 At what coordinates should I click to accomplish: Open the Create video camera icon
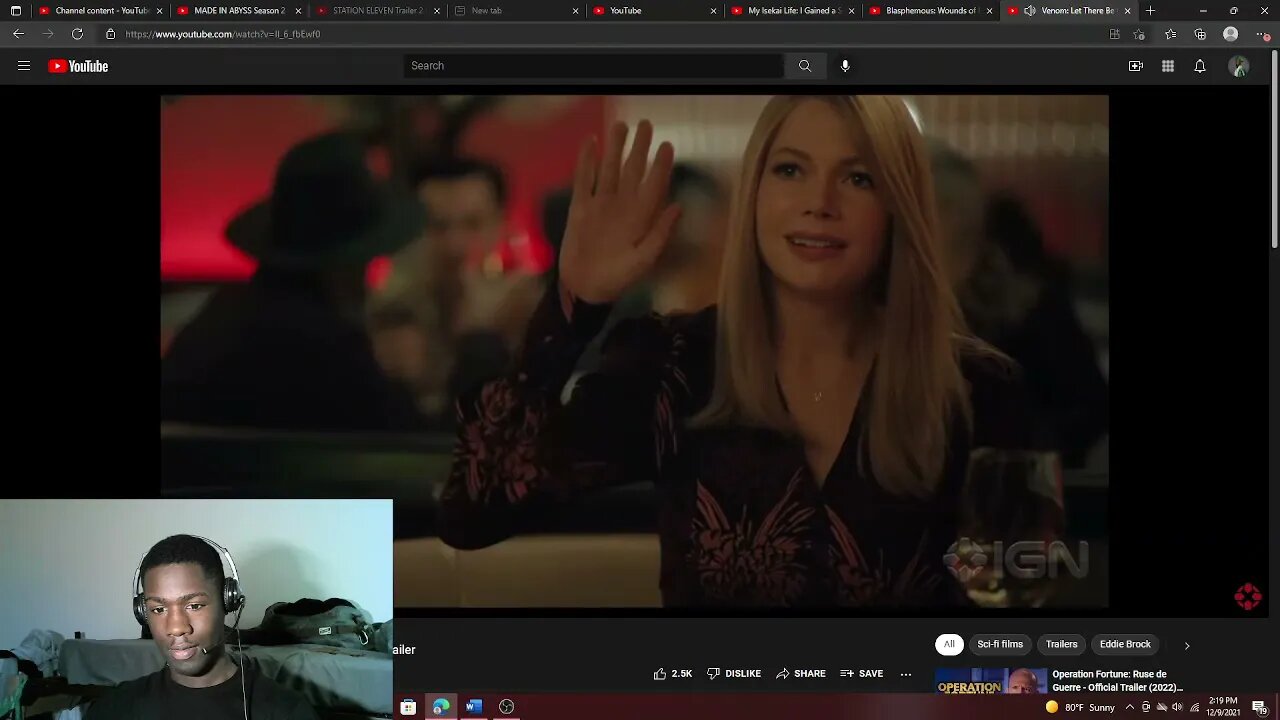point(1136,66)
